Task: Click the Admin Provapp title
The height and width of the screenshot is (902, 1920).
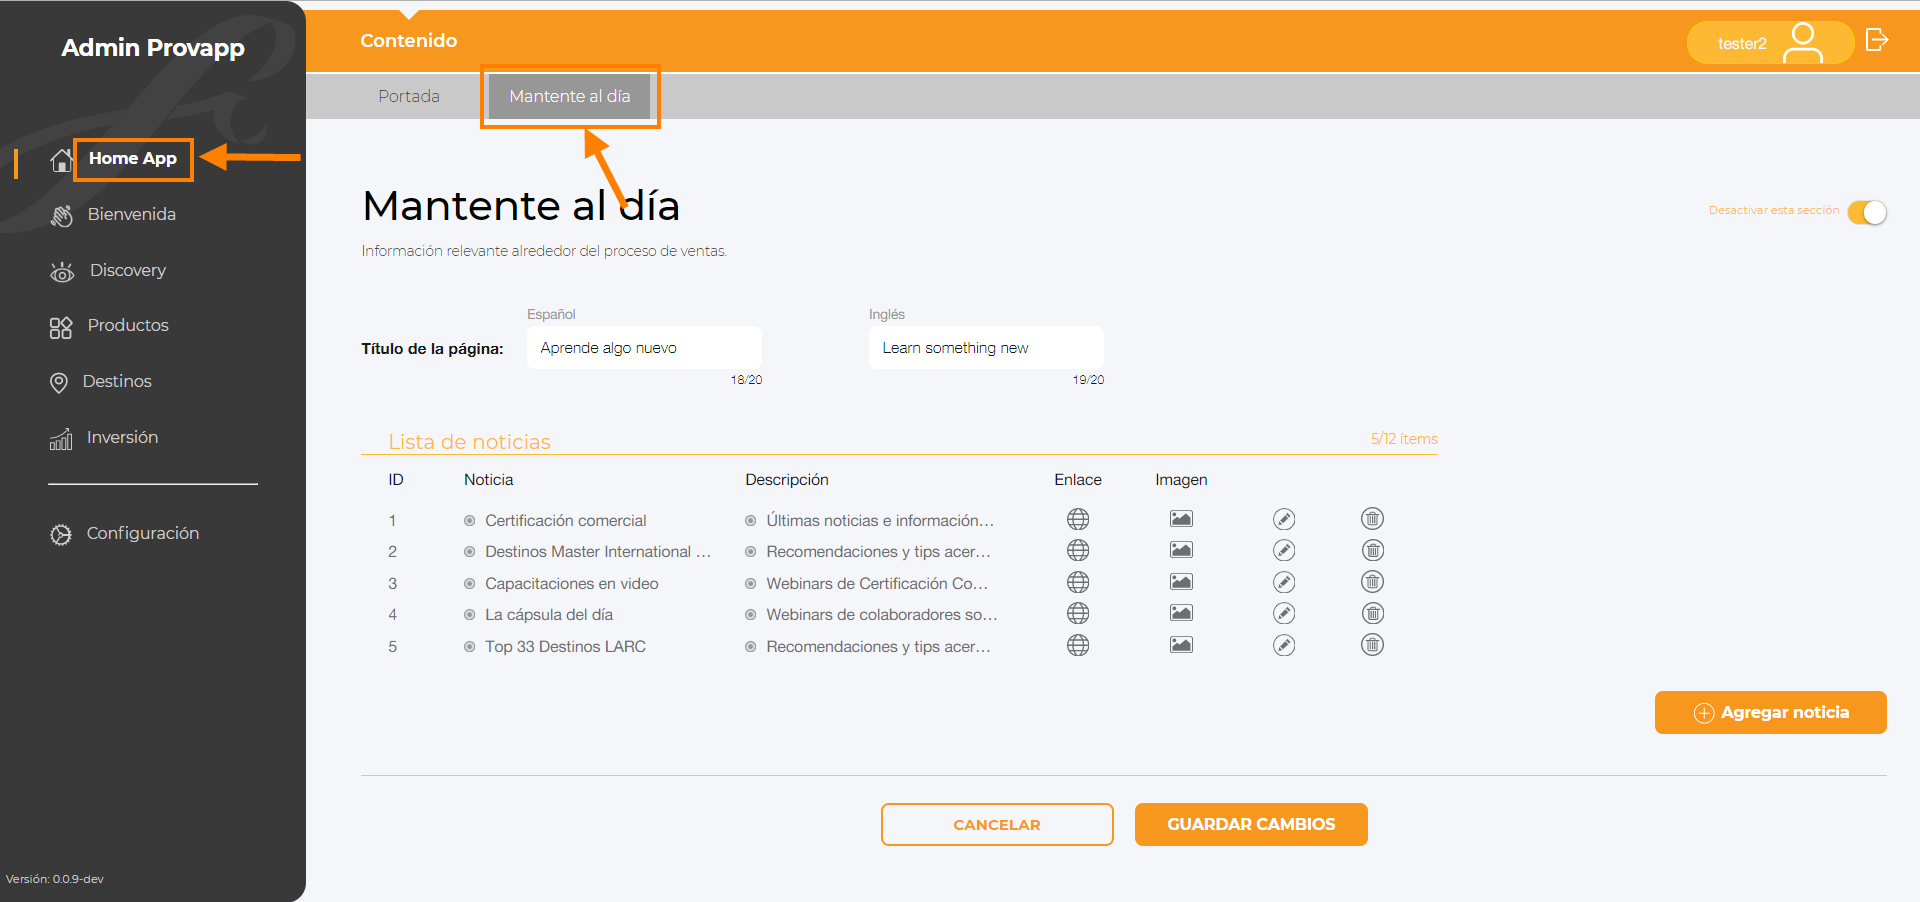Action: (153, 47)
